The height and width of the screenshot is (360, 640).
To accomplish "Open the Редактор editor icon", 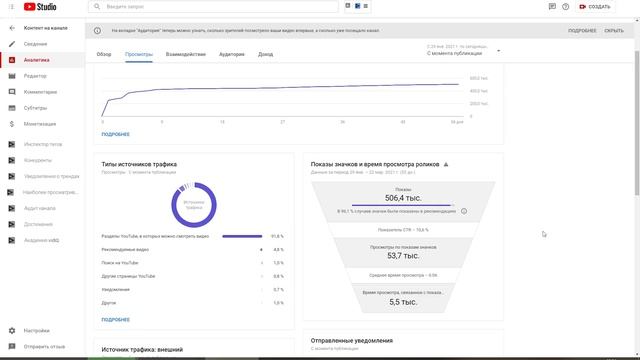I will 12,76.
